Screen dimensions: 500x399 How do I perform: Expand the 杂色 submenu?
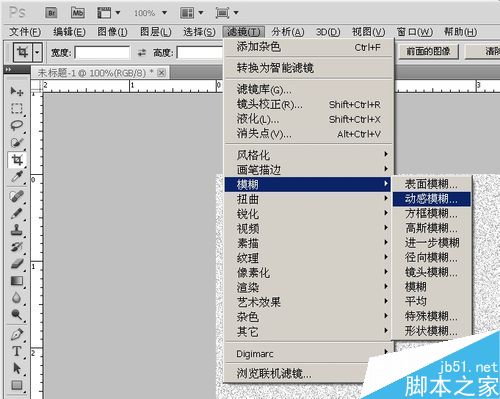[x=308, y=316]
